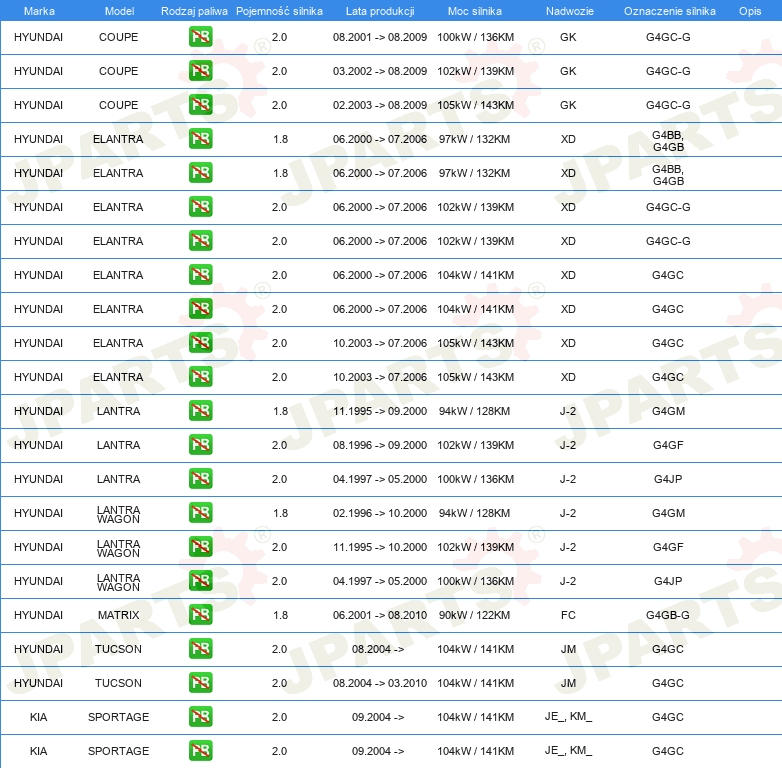782x768 pixels.
Task: Select the date range 06.2001 -> 08.2010
Action: (380, 615)
